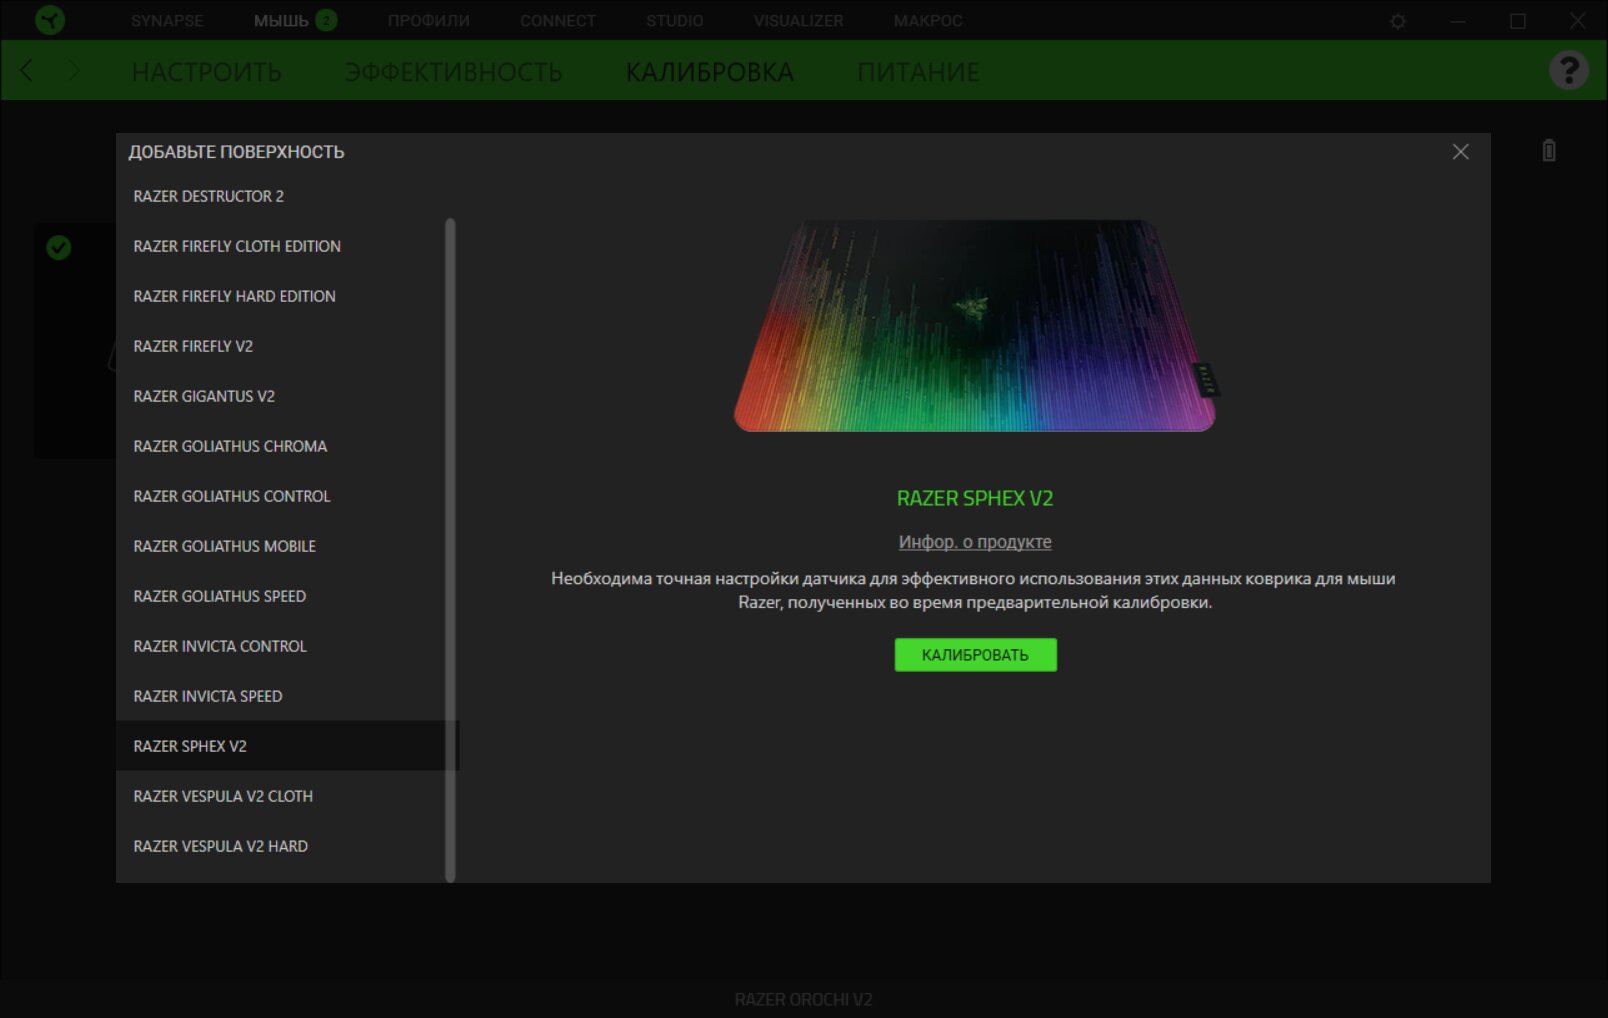Switch to НАСТРОИТЬ section

[x=207, y=72]
